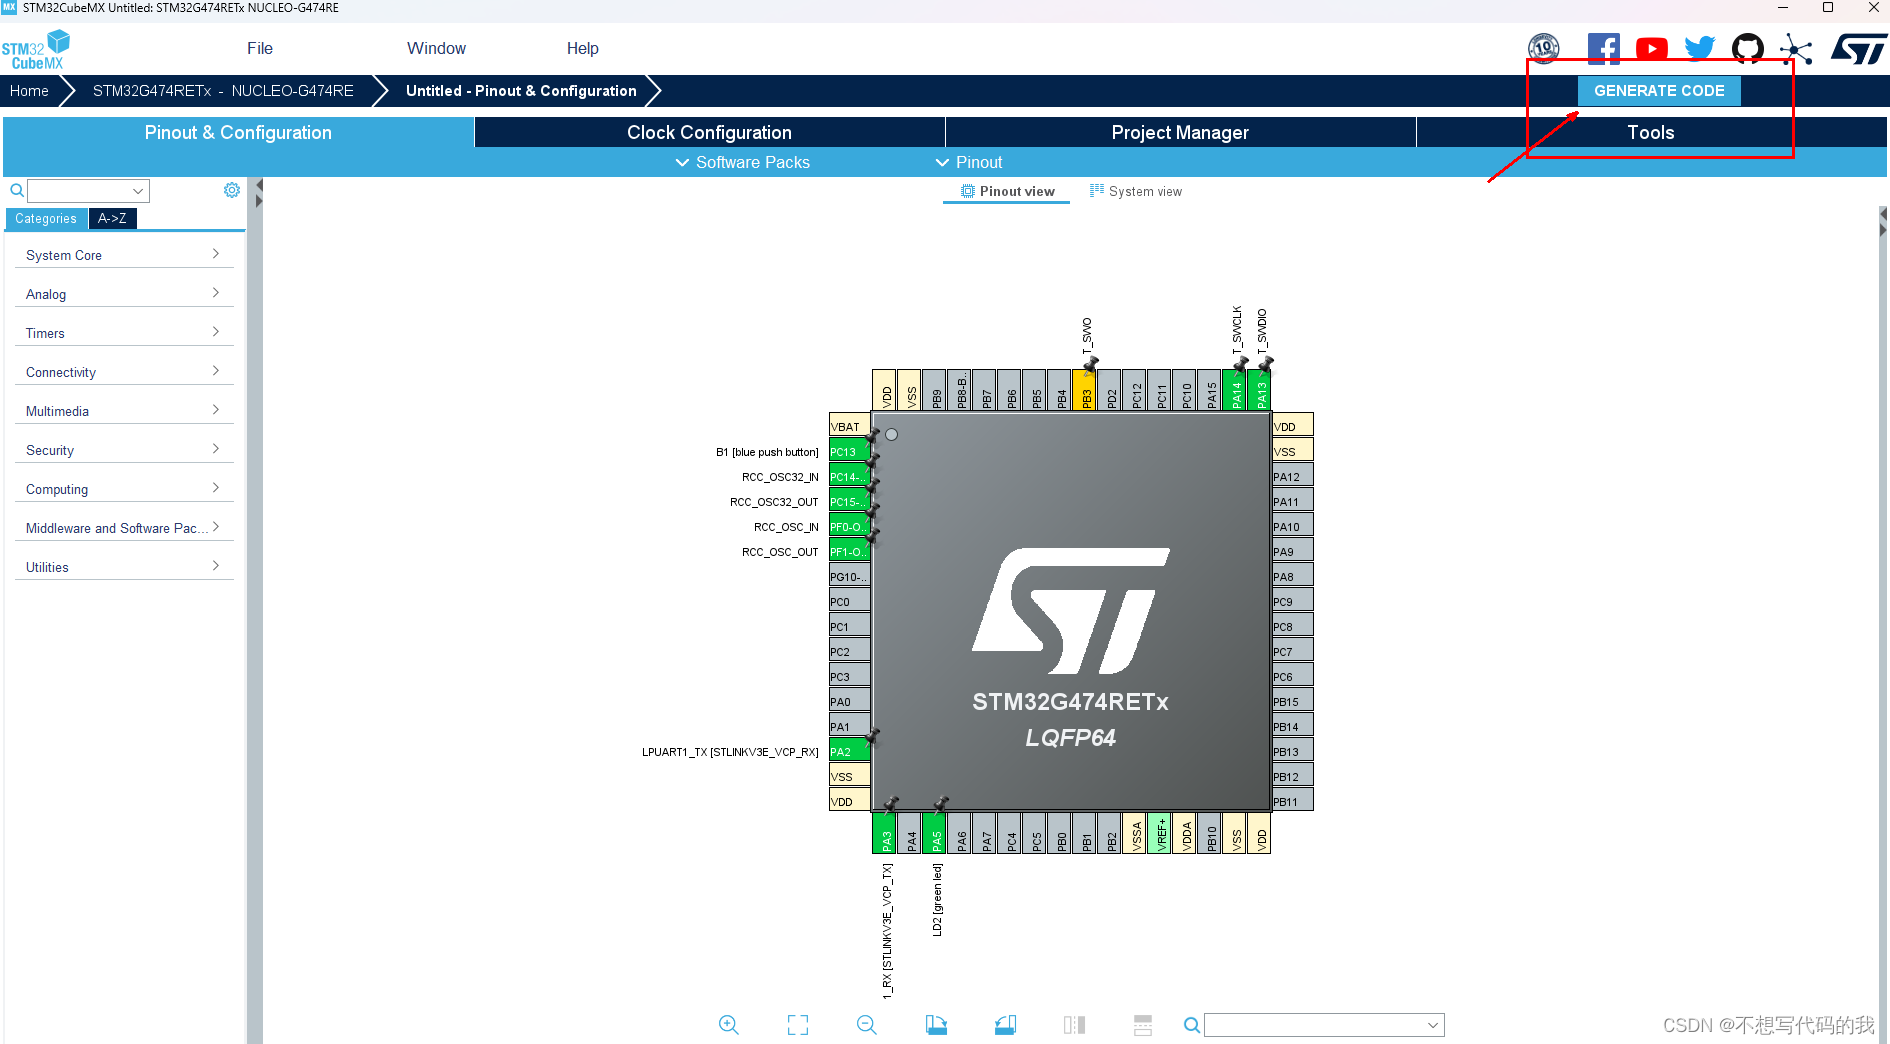Toggle the vertical split view icon
This screenshot has width=1890, height=1044.
point(1074,1025)
